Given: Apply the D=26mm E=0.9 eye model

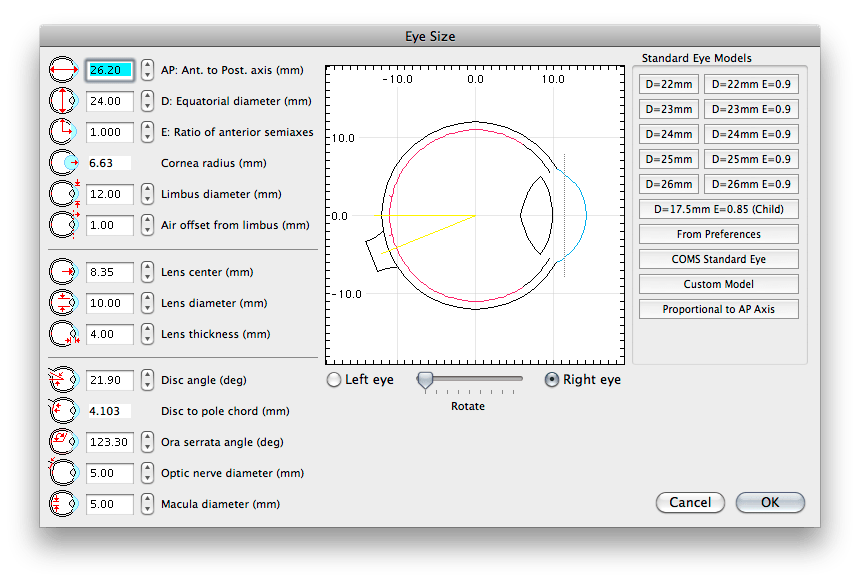Looking at the screenshot, I should point(751,184).
